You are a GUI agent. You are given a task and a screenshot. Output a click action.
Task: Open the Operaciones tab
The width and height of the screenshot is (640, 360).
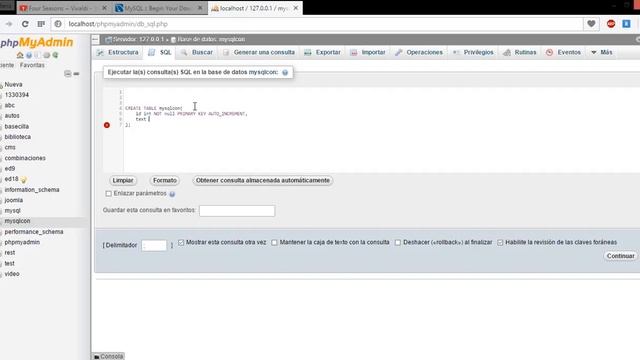[x=419, y=53]
